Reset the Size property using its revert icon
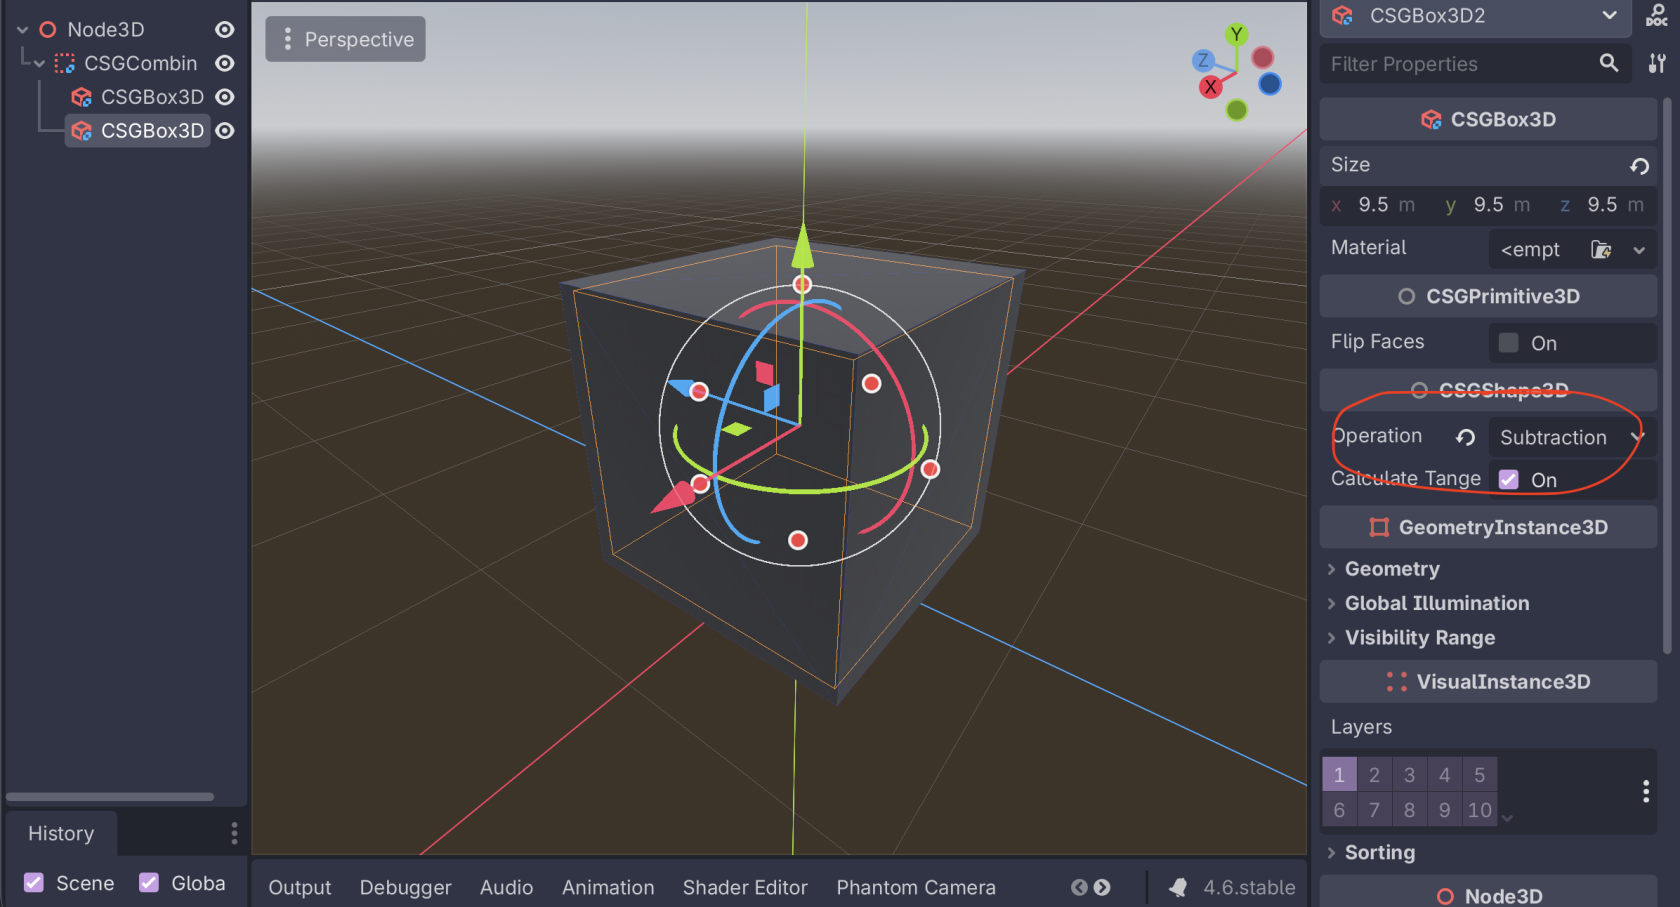 1639,166
